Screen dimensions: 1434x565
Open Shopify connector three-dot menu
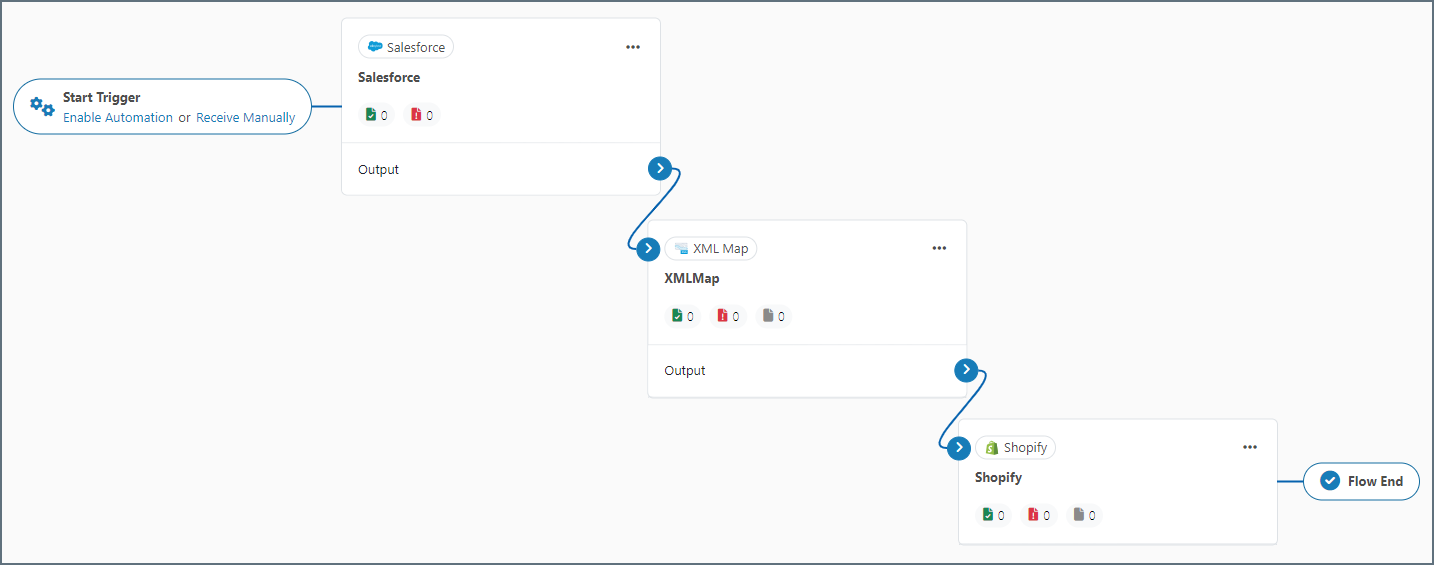(x=1250, y=448)
